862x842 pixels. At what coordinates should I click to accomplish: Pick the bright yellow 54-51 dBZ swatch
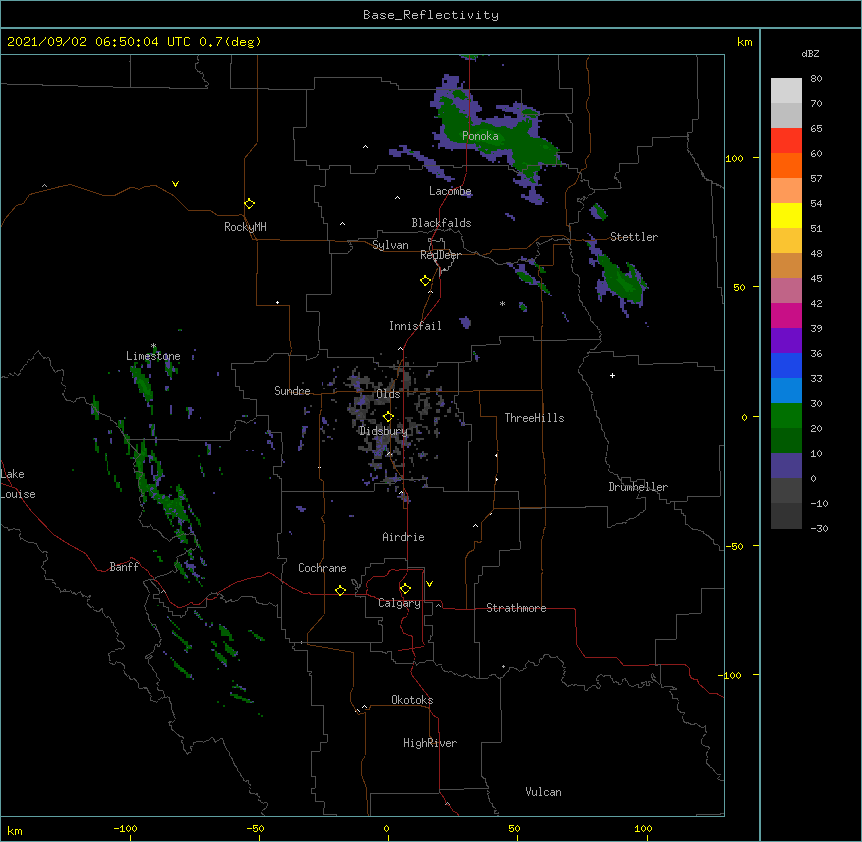[786, 215]
